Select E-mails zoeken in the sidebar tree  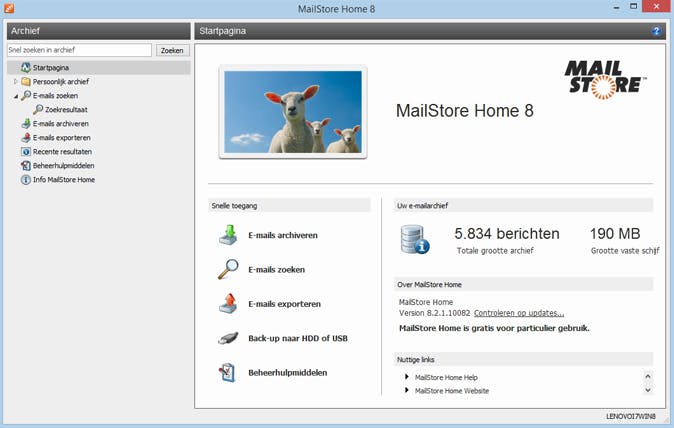point(55,95)
